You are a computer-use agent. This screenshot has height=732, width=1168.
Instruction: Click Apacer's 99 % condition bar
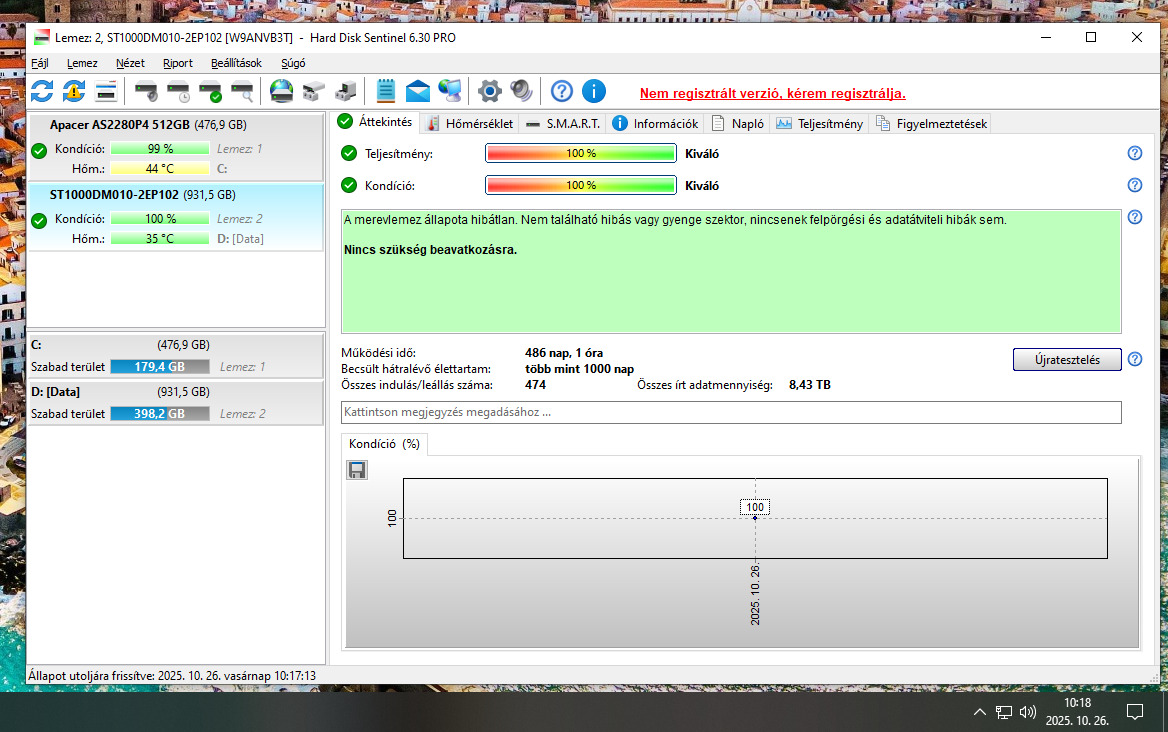[x=159, y=149]
